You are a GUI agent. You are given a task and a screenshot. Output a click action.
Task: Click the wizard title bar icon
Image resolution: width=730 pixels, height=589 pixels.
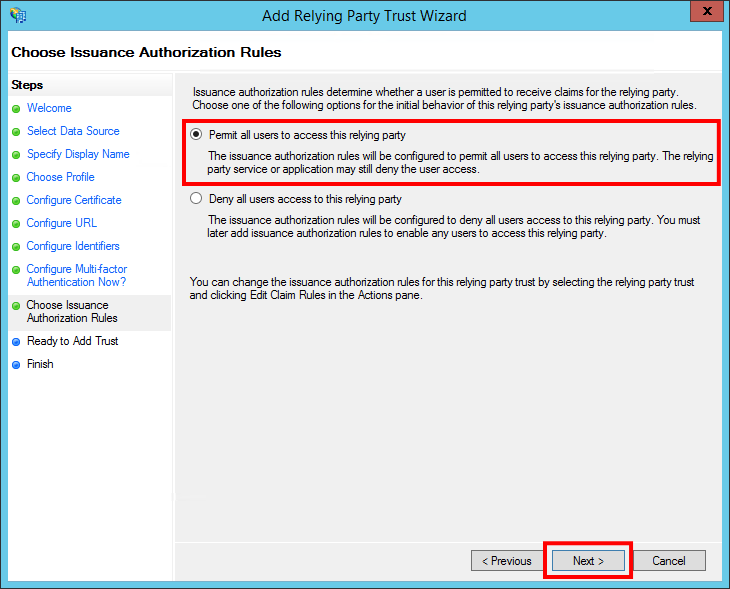(18, 15)
